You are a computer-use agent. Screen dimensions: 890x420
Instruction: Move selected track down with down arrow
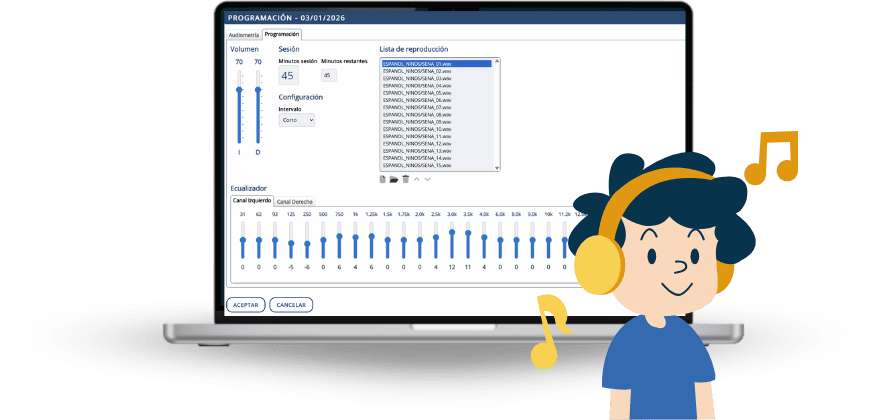(x=428, y=179)
